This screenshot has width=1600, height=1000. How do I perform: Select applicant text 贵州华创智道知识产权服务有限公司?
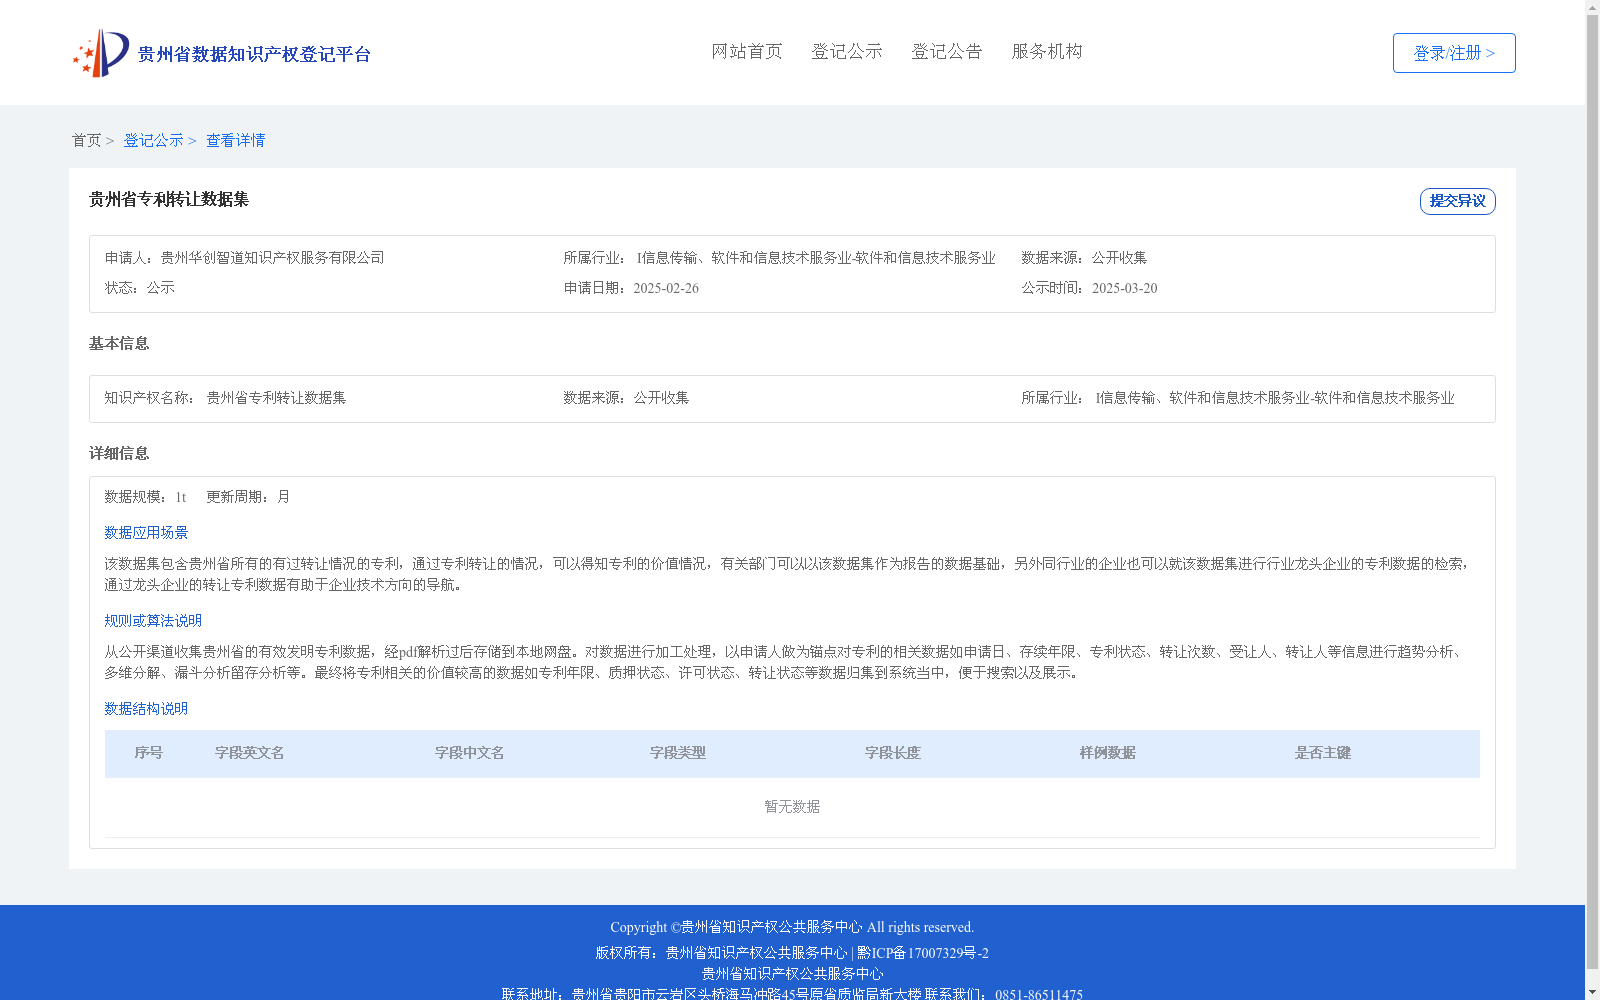coord(272,258)
